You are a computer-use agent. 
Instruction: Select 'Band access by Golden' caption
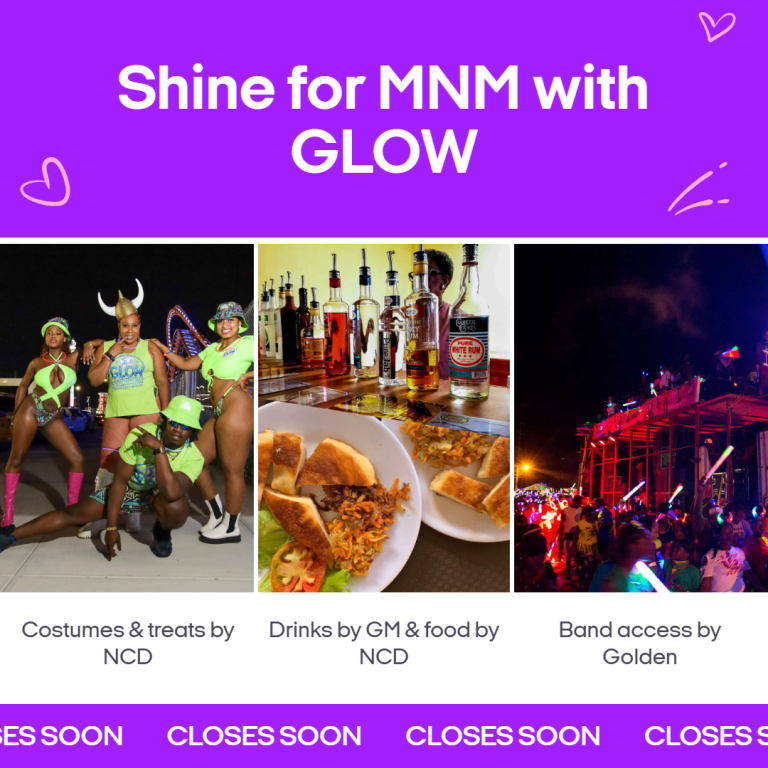click(x=640, y=643)
